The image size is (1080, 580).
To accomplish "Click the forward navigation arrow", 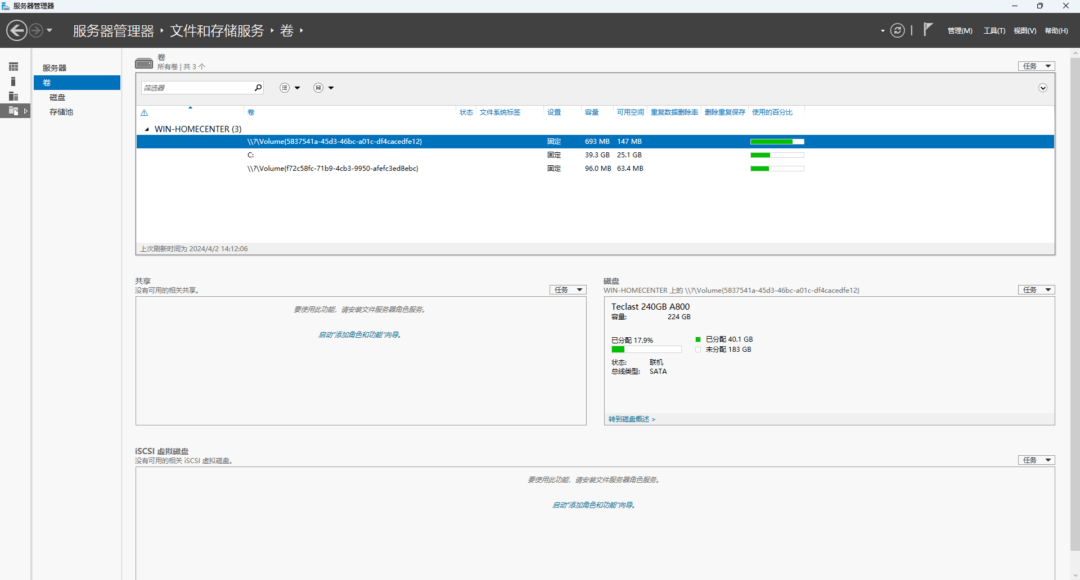I will (36, 30).
